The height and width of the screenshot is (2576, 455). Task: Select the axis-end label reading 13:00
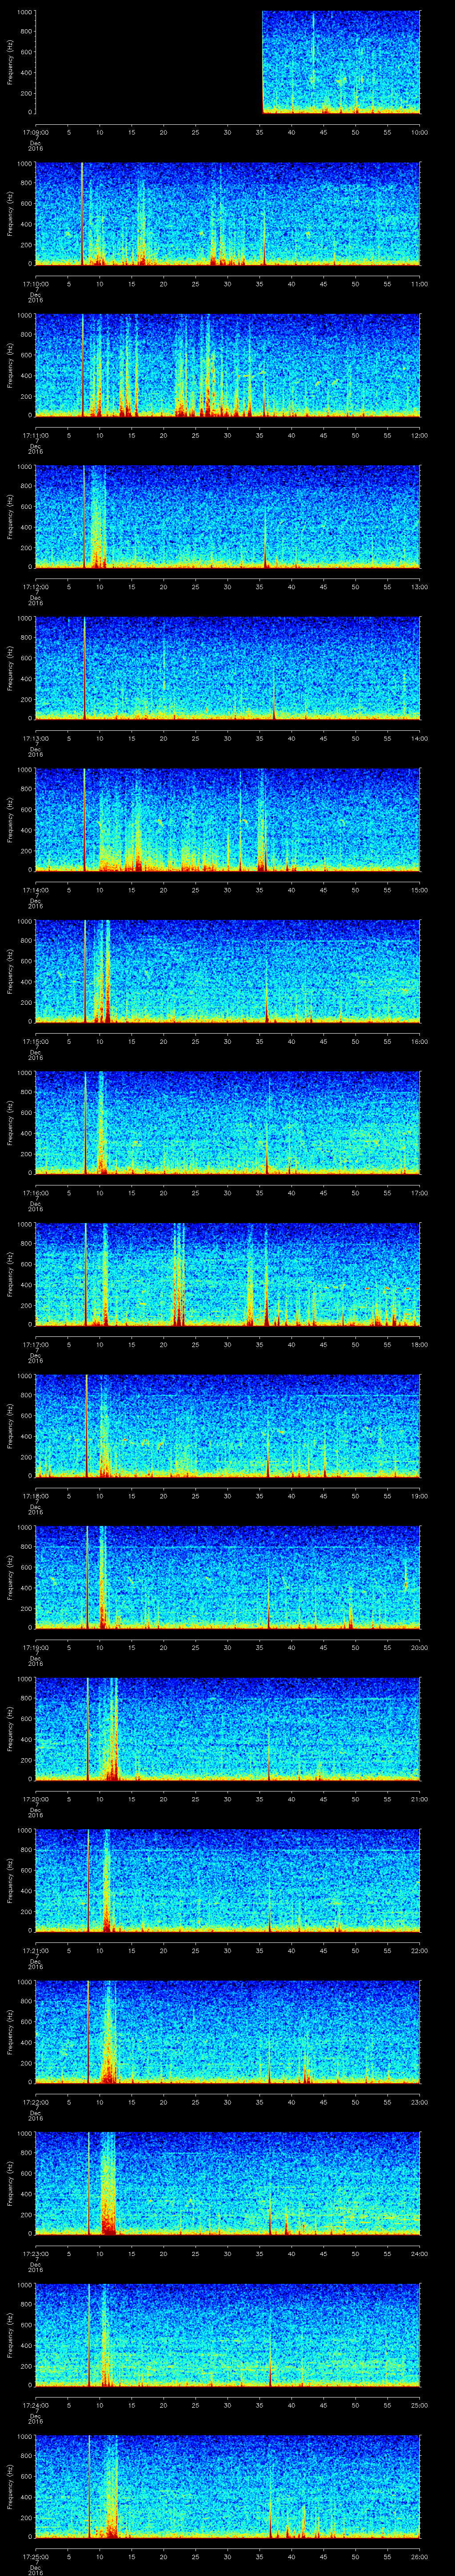pos(419,587)
